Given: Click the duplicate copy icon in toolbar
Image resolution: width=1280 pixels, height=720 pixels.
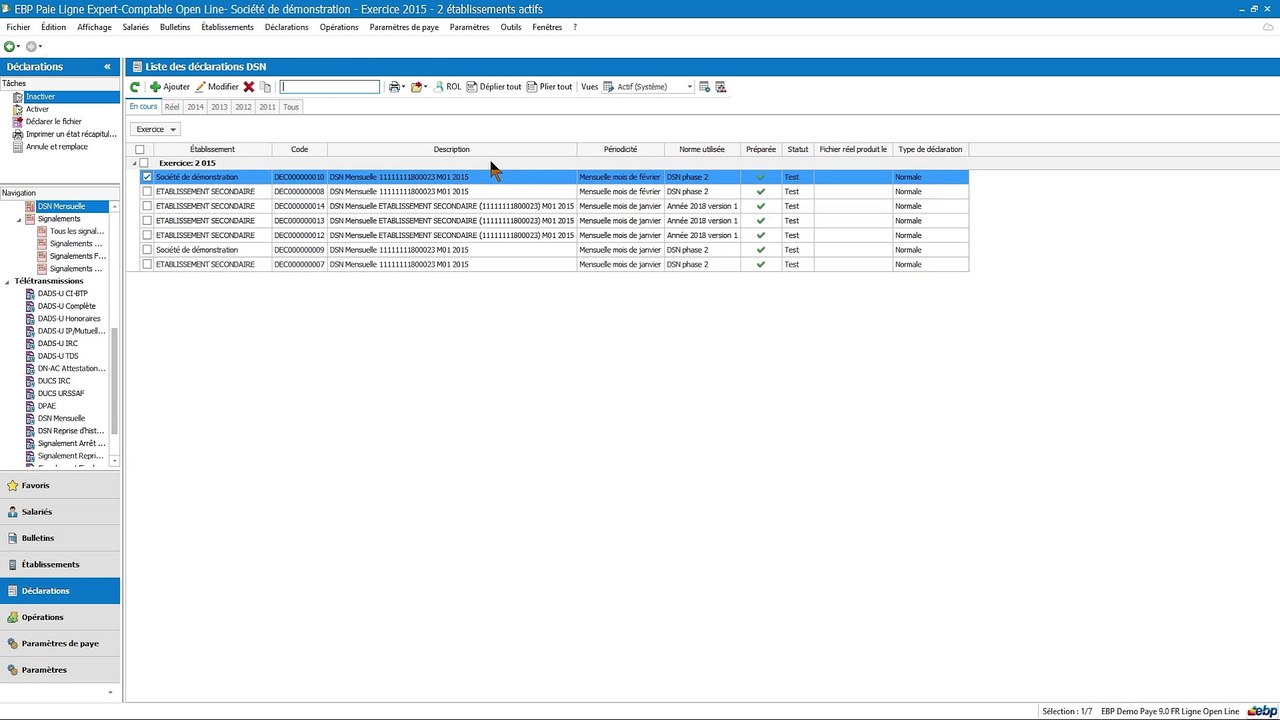Looking at the screenshot, I should [266, 87].
